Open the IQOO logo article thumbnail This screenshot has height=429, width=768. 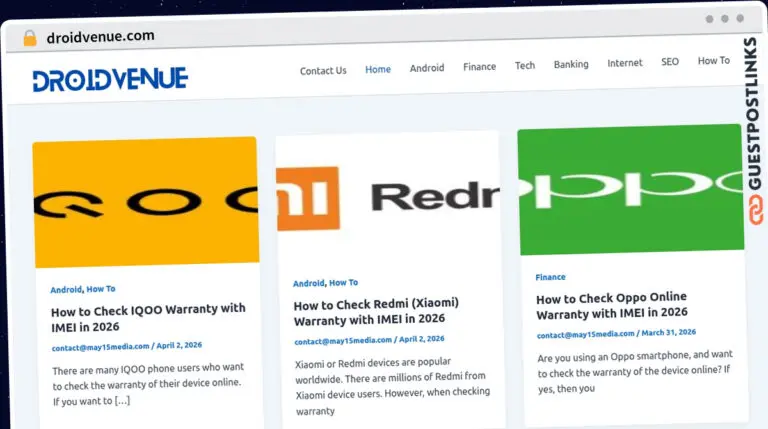point(146,202)
